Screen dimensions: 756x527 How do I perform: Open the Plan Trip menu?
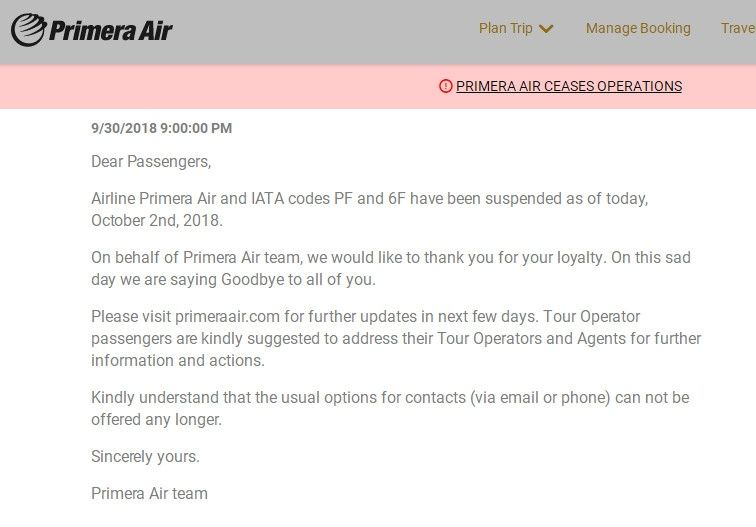click(x=515, y=28)
